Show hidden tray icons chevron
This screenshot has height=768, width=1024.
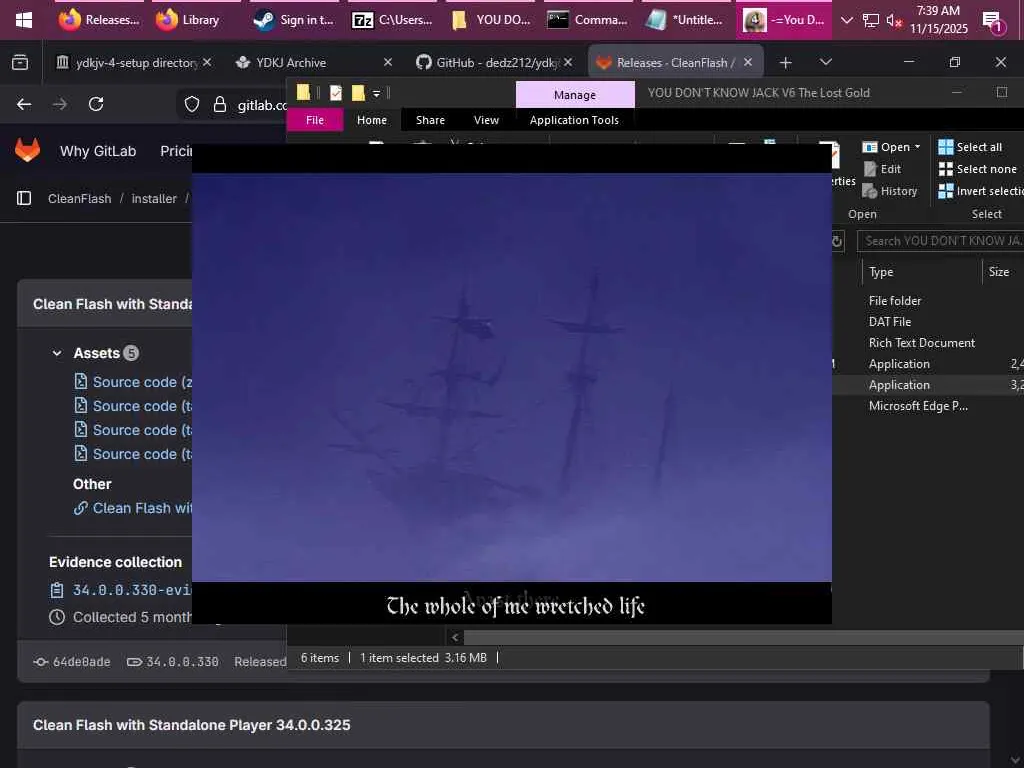pyautogui.click(x=847, y=20)
